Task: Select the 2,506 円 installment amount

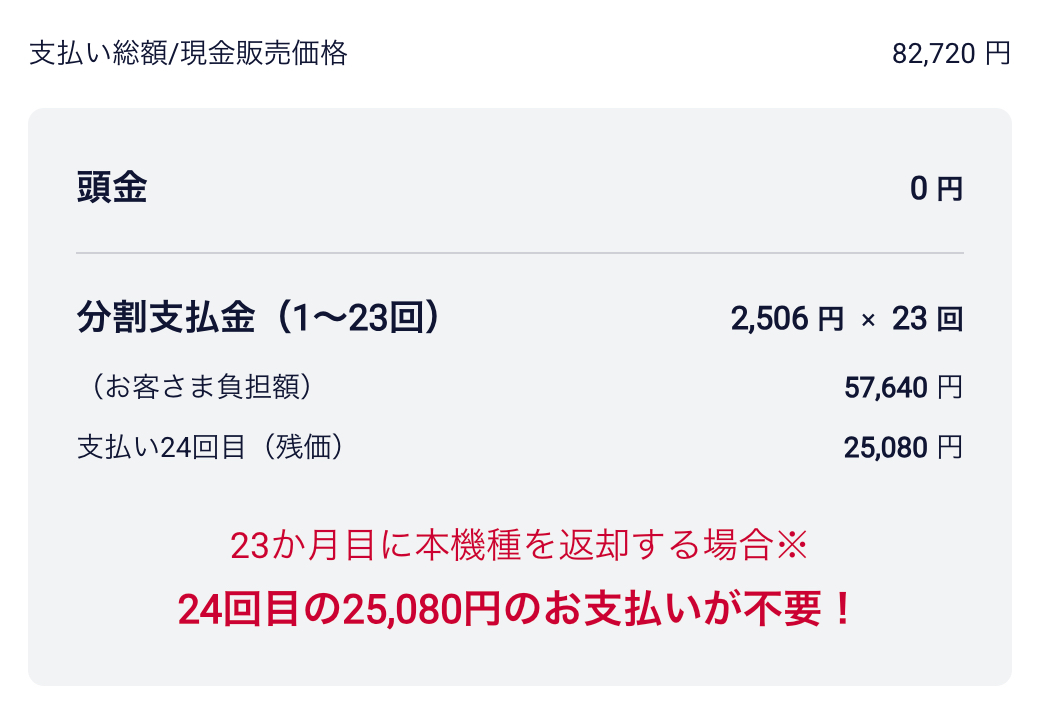Action: (x=787, y=320)
